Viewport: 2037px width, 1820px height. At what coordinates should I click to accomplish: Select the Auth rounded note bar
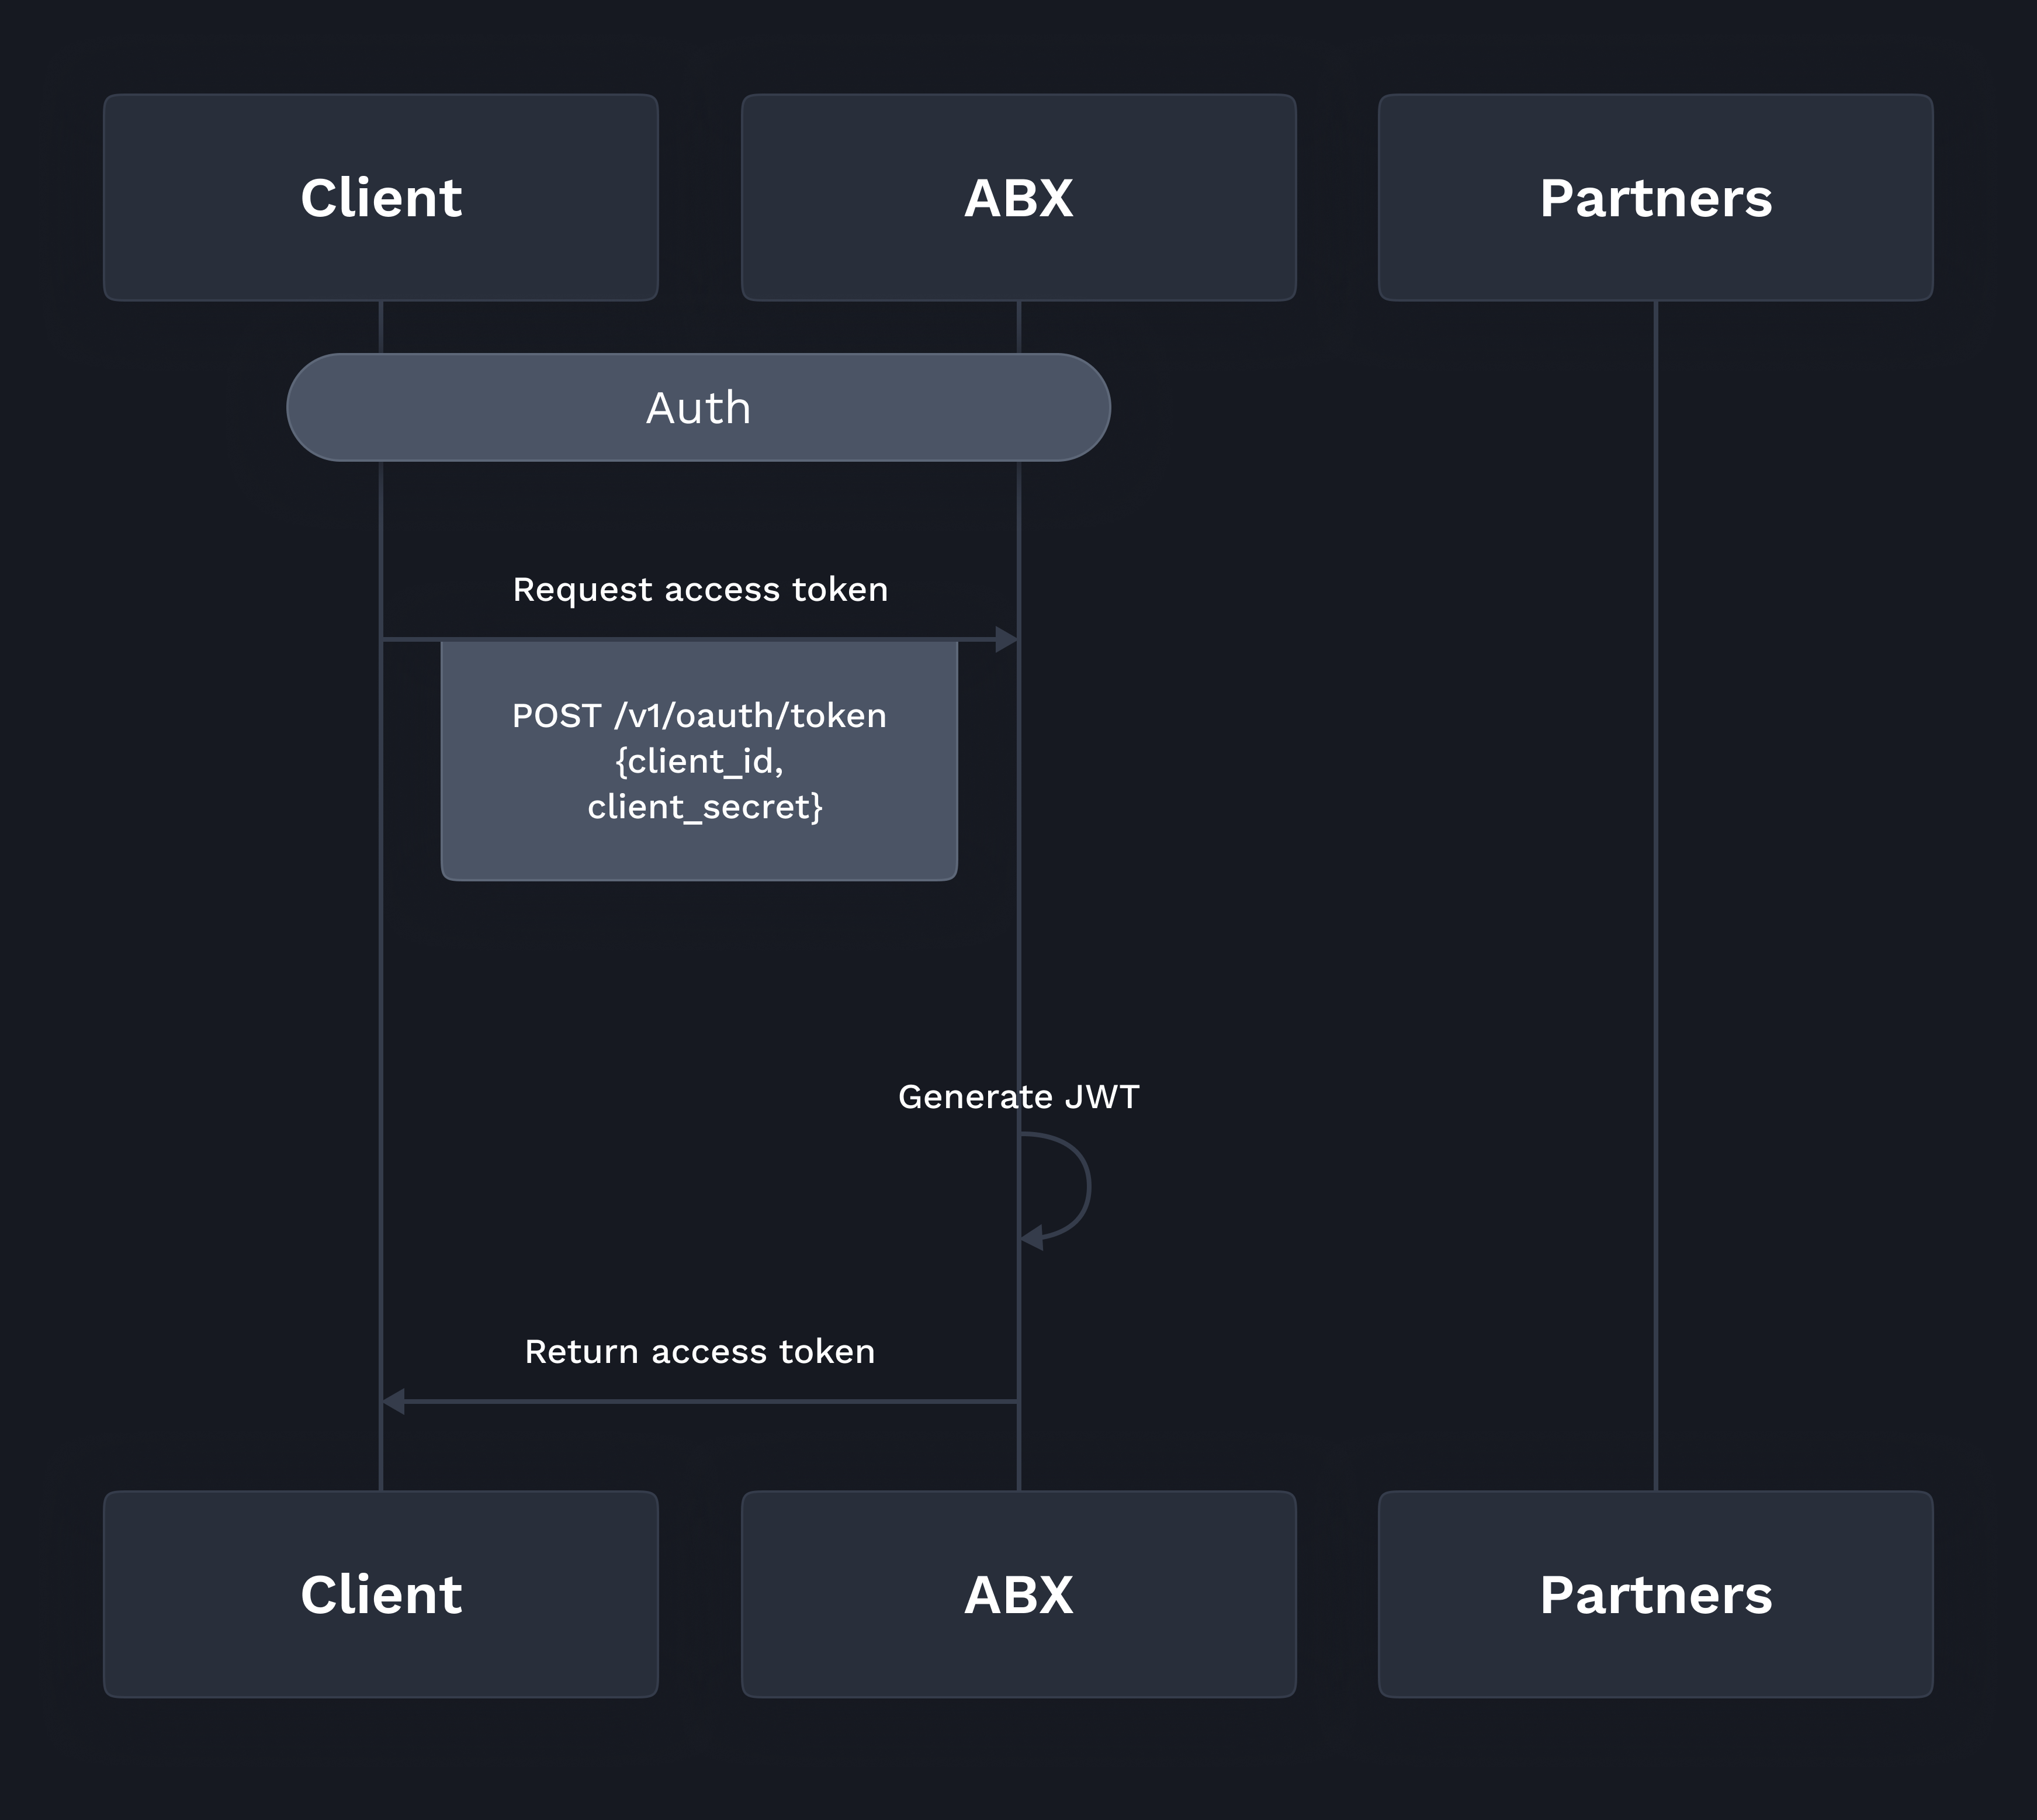click(x=698, y=407)
